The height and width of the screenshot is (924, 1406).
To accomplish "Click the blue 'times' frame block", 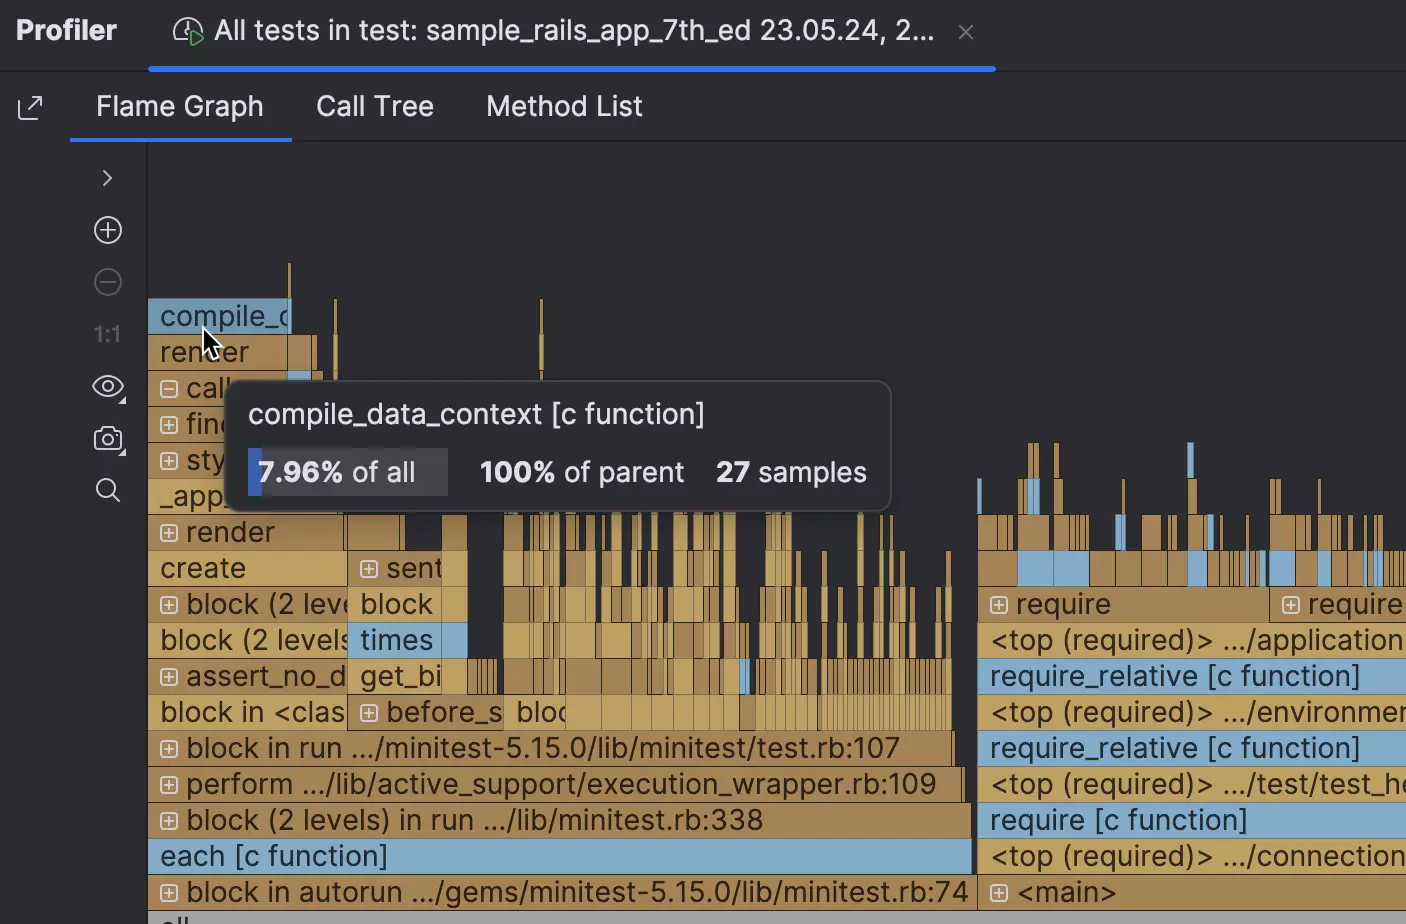I will (406, 641).
